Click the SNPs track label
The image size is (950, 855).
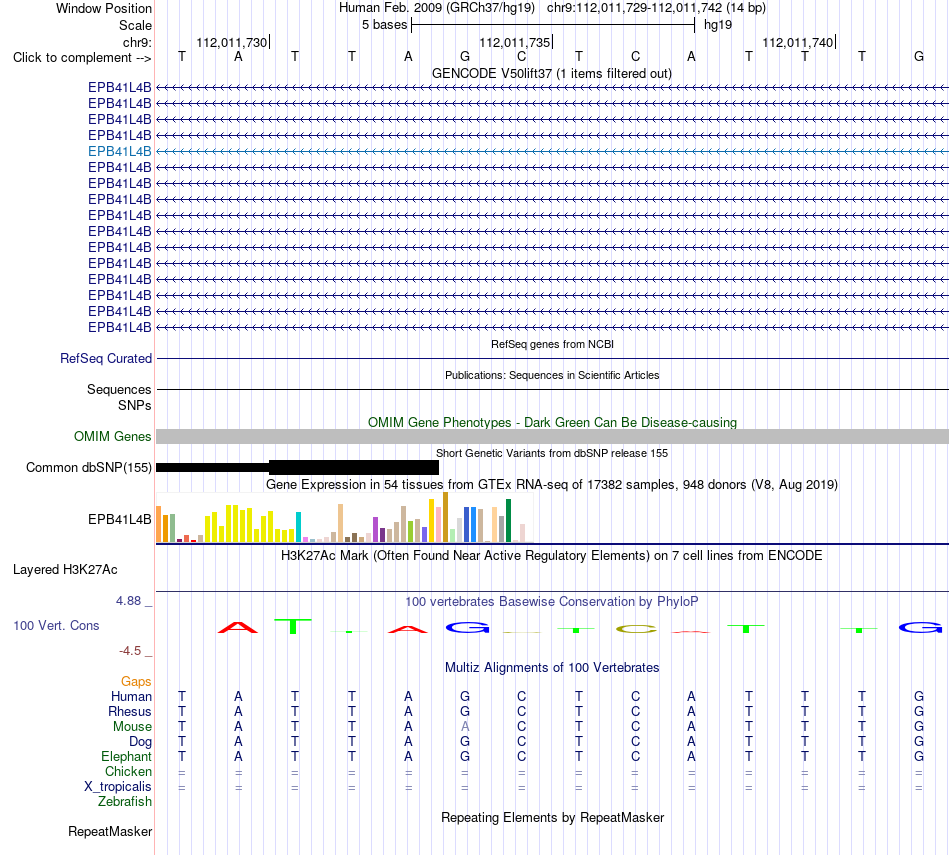click(135, 405)
